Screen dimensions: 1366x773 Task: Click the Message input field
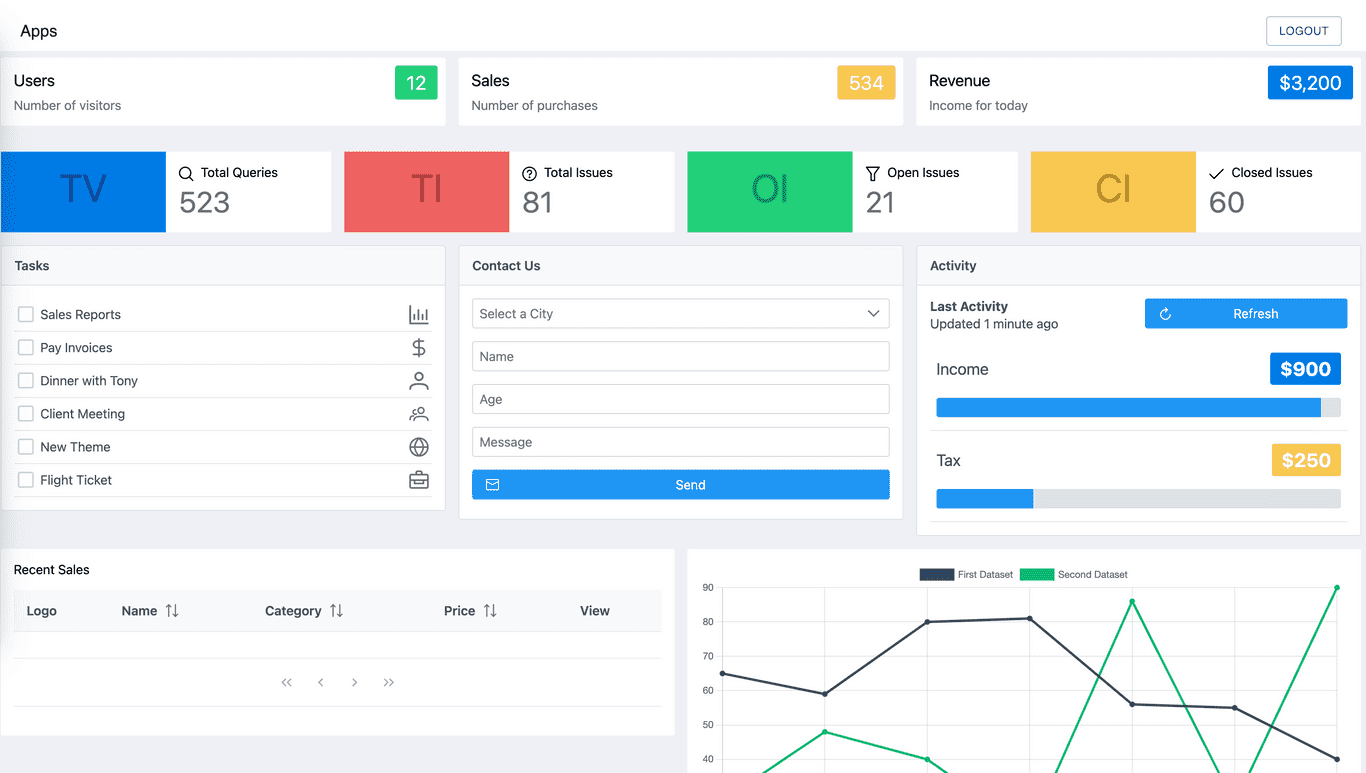(680, 443)
